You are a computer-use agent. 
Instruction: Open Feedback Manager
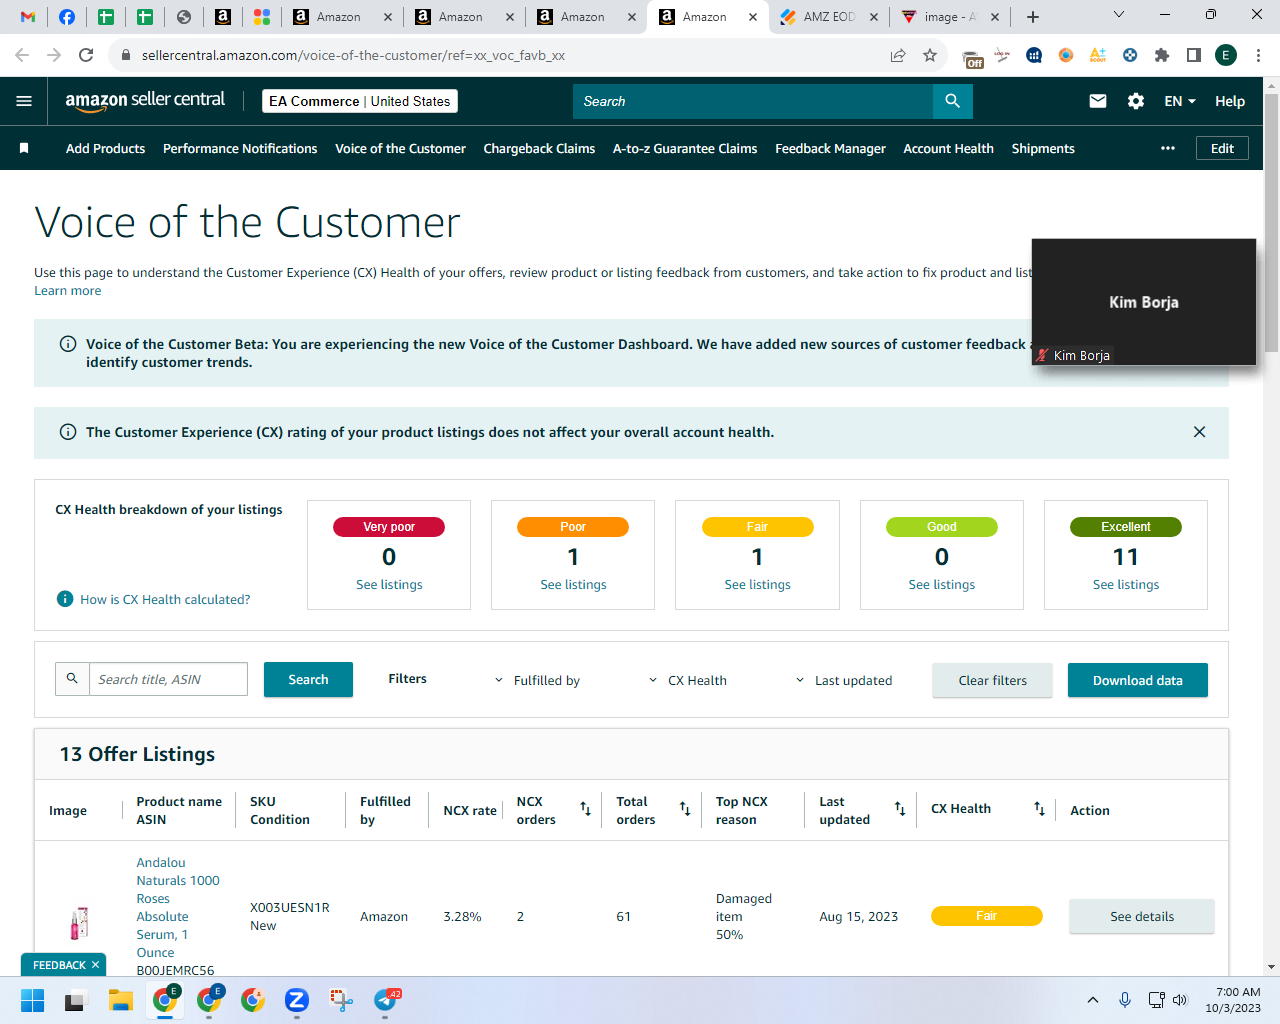coord(830,148)
